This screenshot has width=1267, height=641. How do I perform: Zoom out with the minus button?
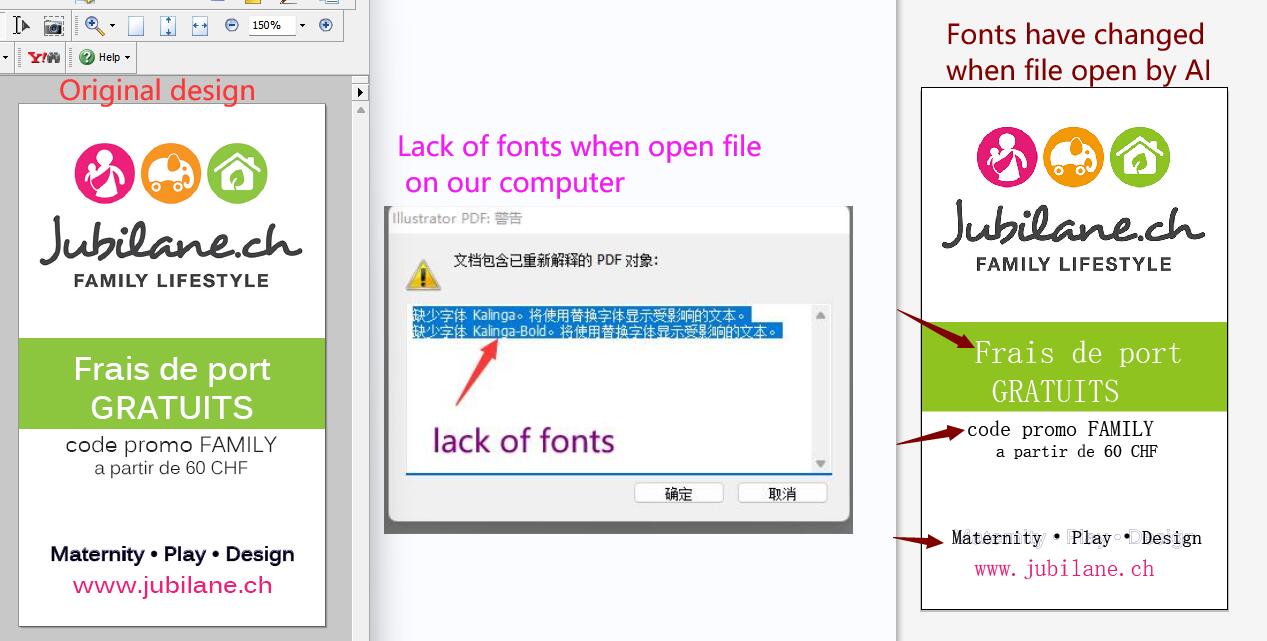(232, 25)
